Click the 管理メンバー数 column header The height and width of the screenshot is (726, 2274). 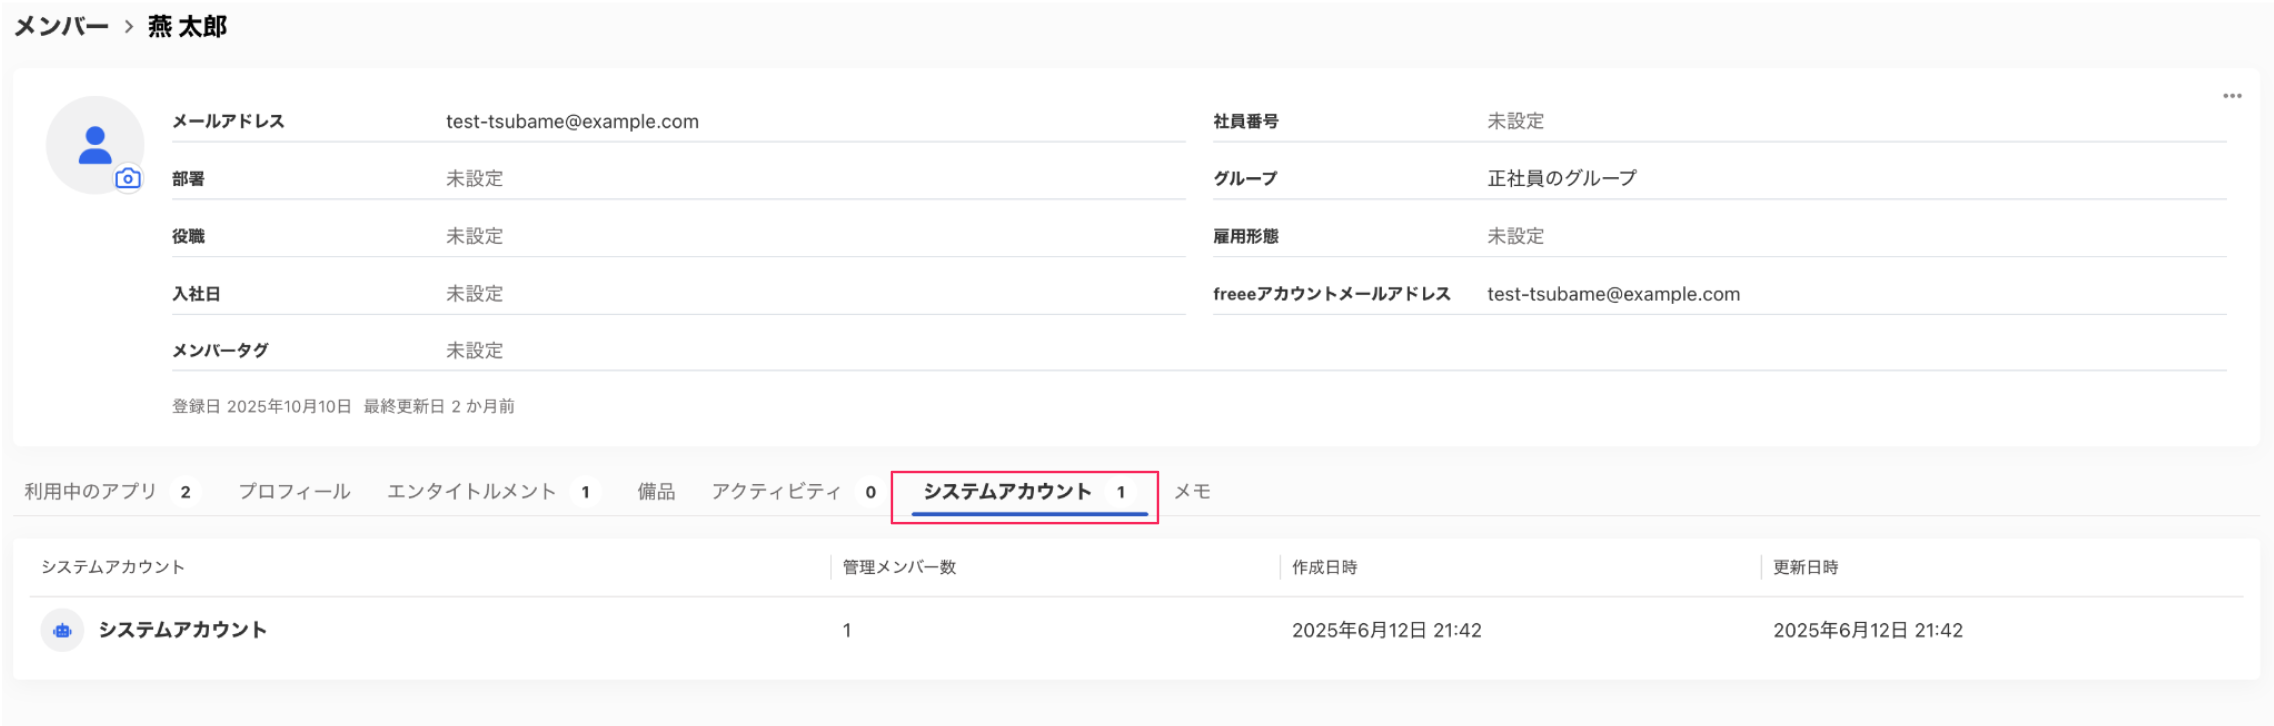point(899,567)
